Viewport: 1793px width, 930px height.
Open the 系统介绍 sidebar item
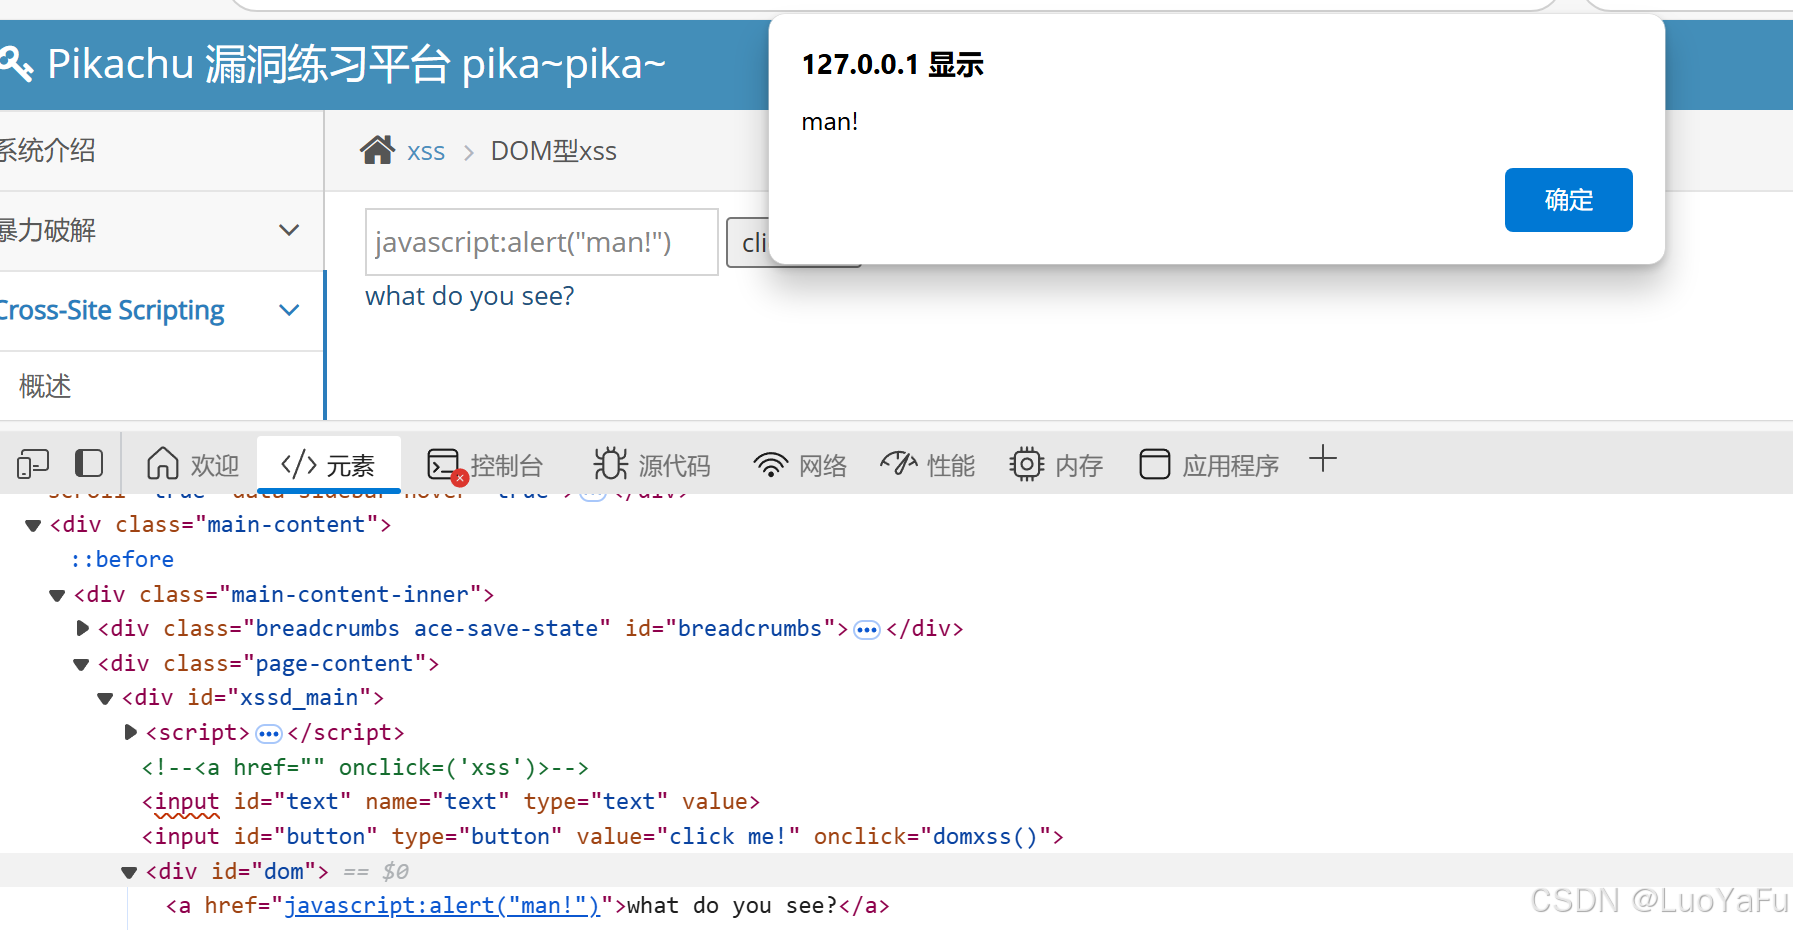48,150
